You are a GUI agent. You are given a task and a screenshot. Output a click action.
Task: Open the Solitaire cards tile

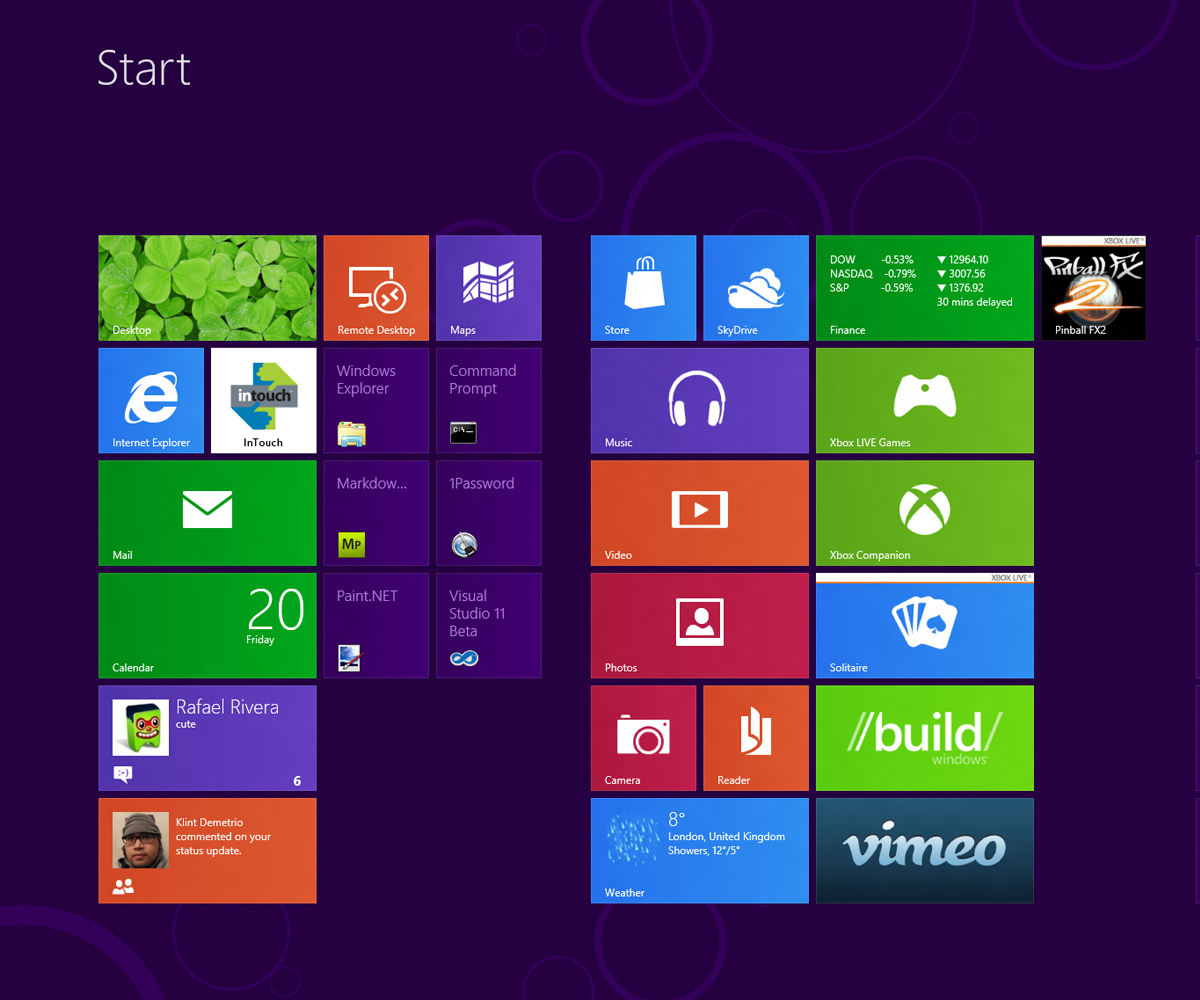[x=924, y=626]
